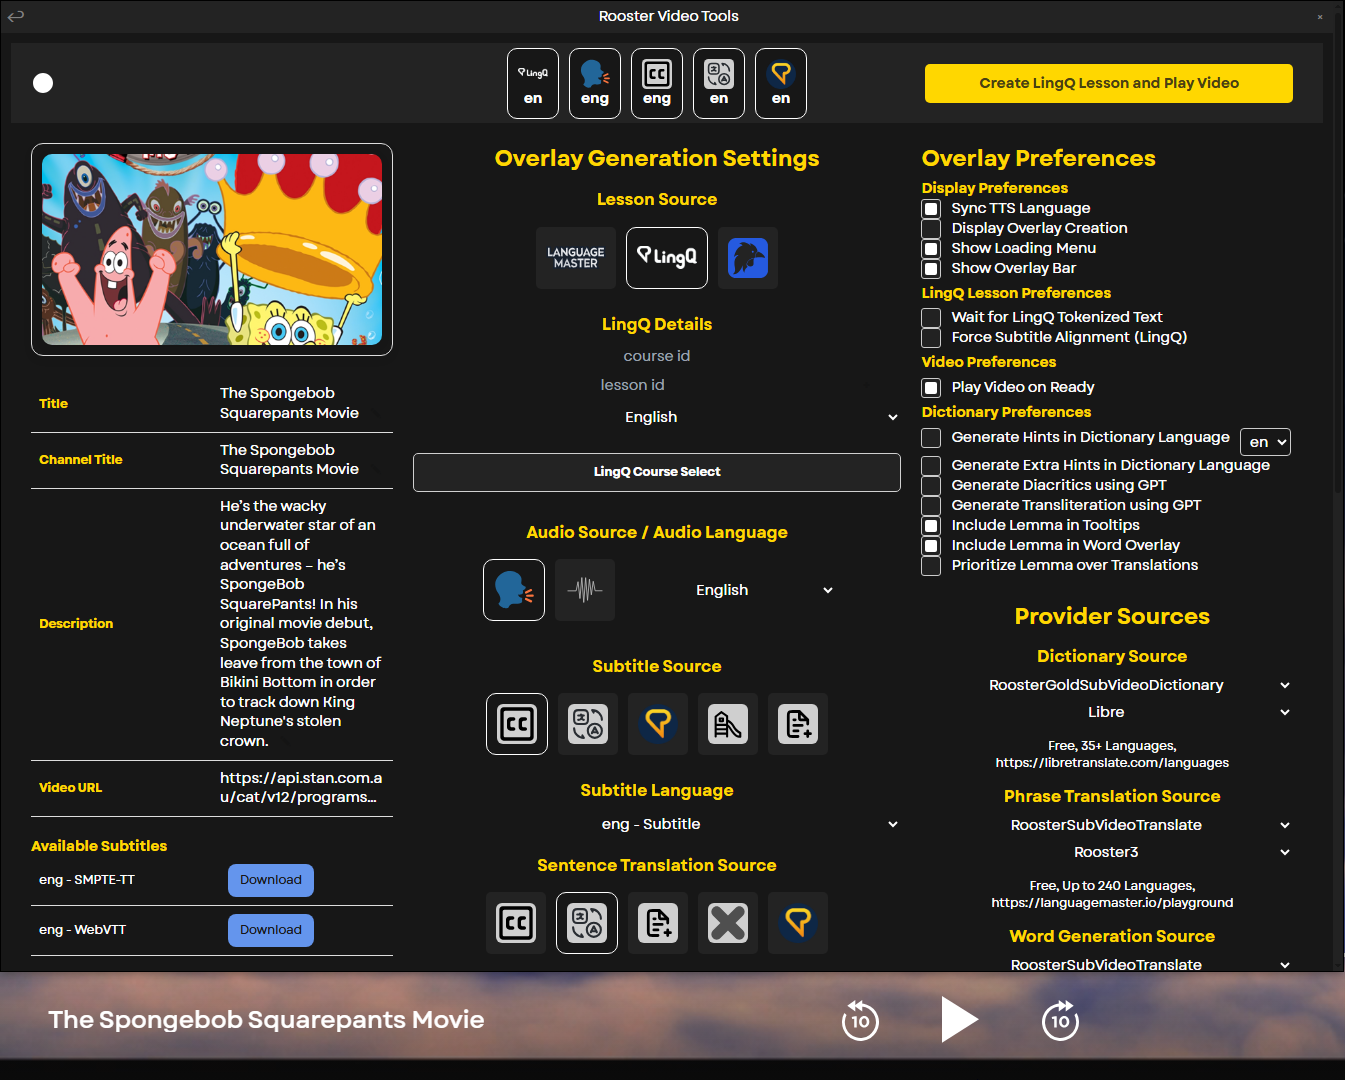Select translate icon under Subtitle Source

coord(588,724)
